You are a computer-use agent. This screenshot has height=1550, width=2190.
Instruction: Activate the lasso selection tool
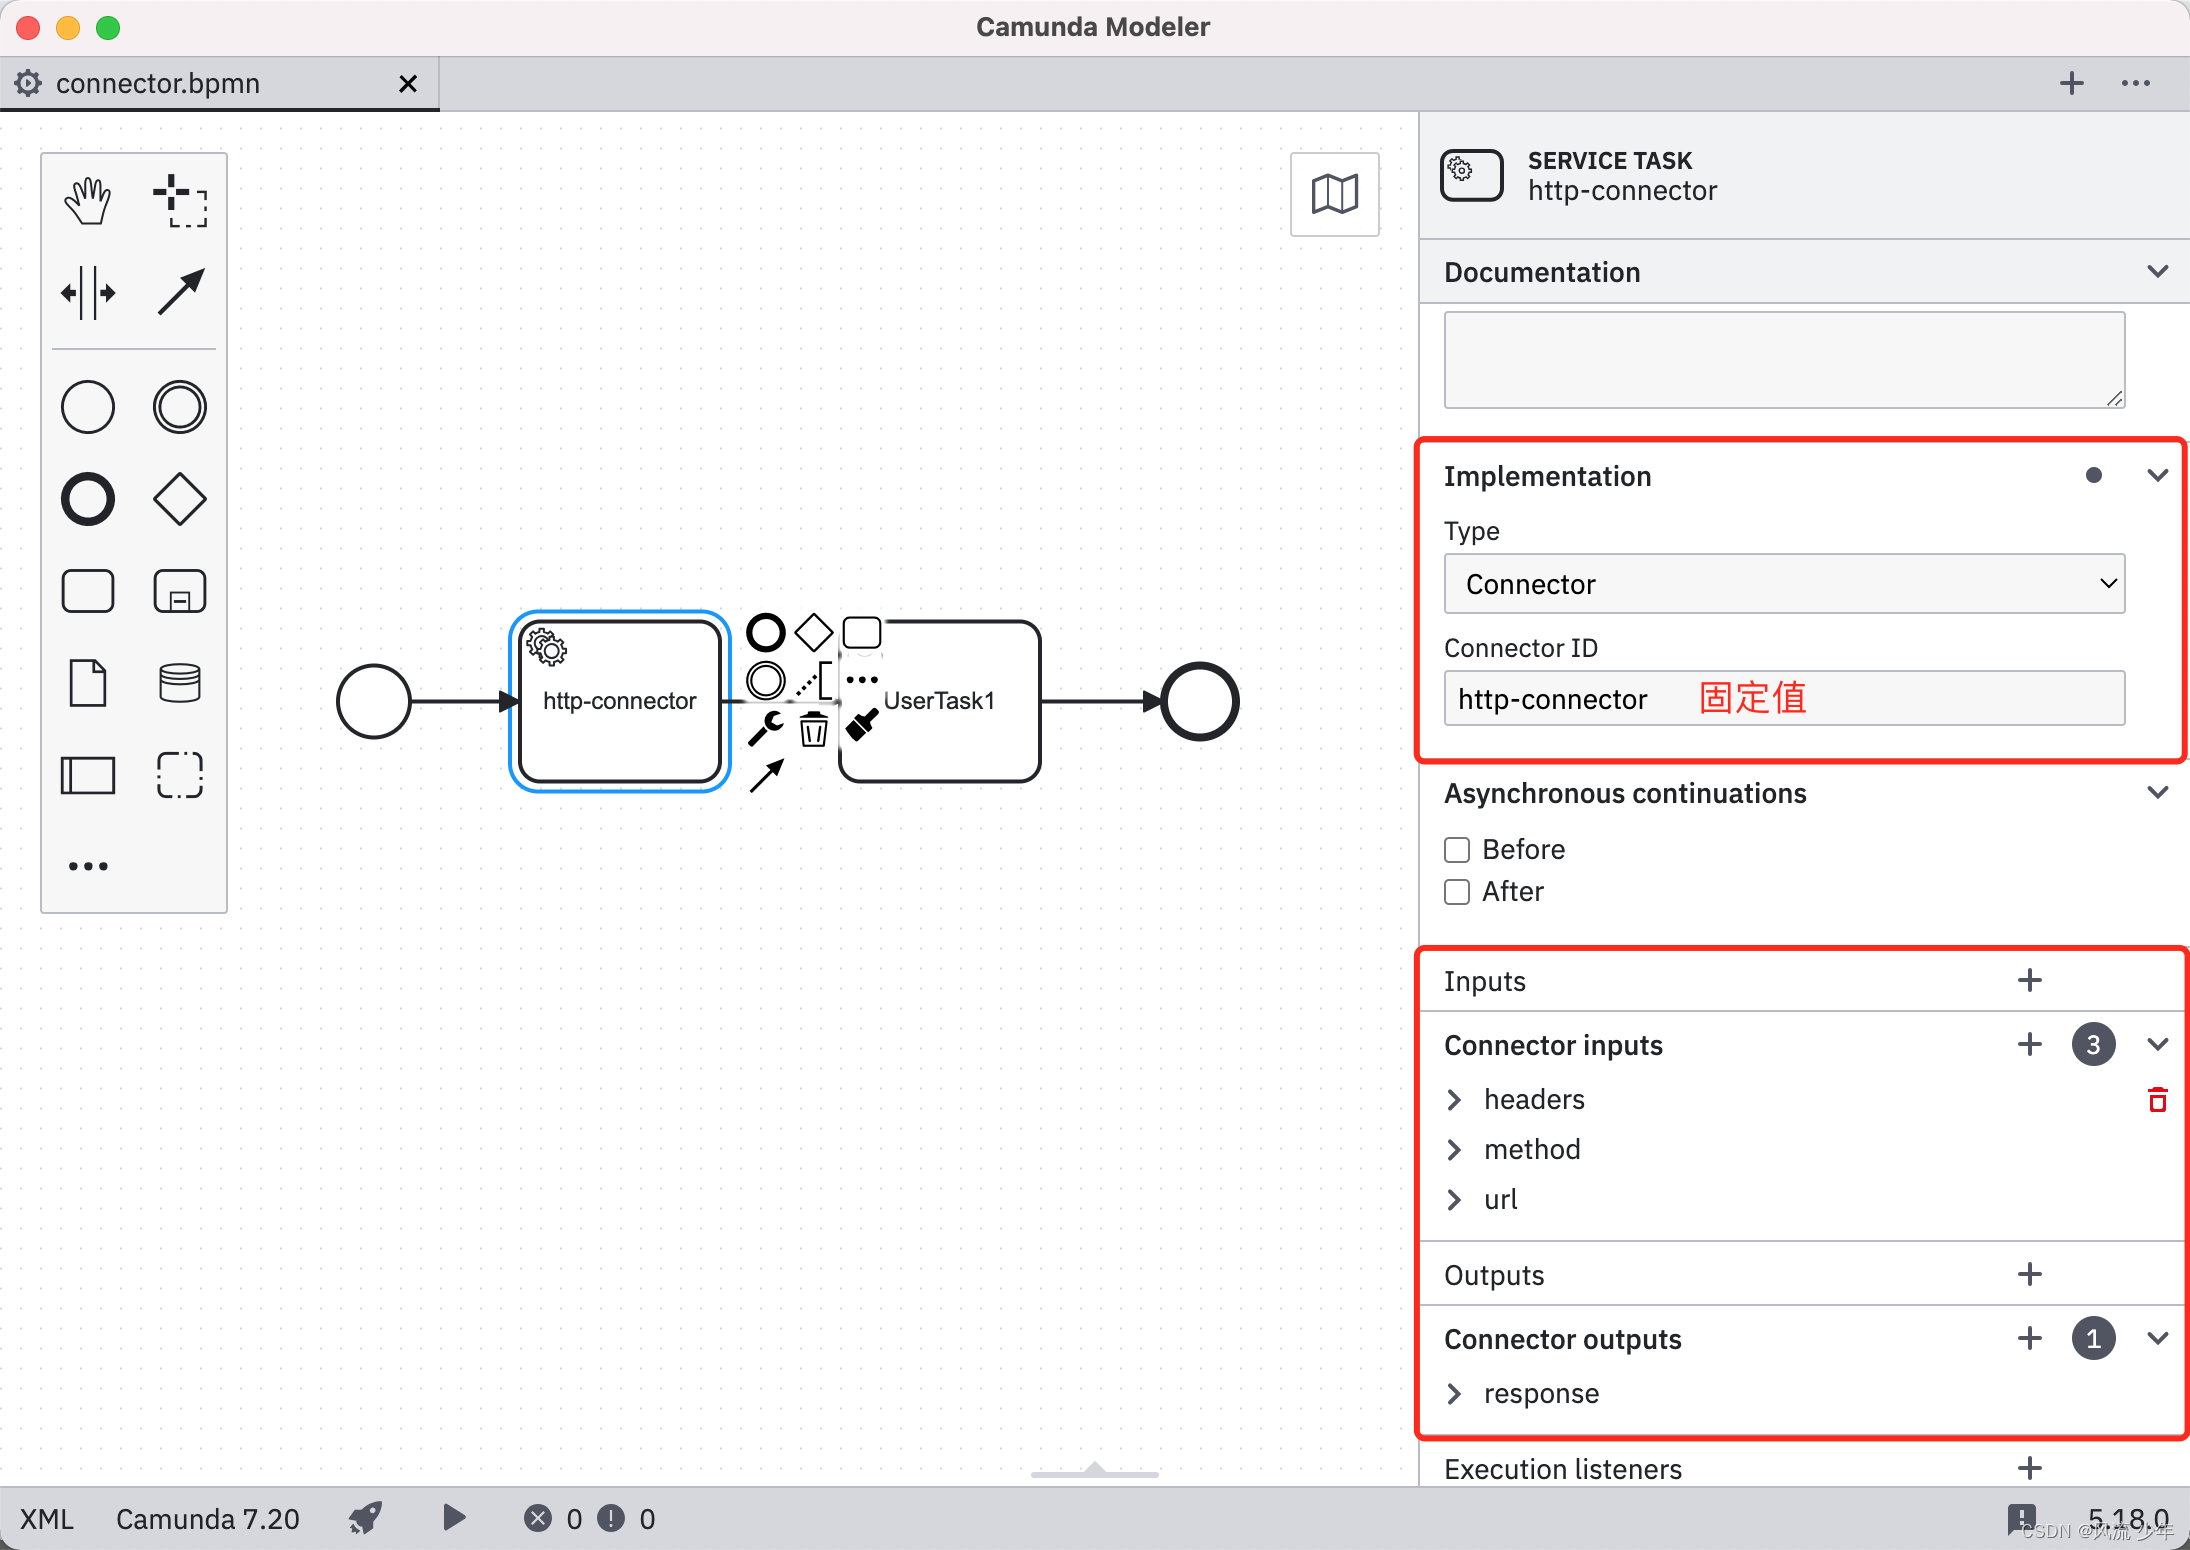coord(180,201)
